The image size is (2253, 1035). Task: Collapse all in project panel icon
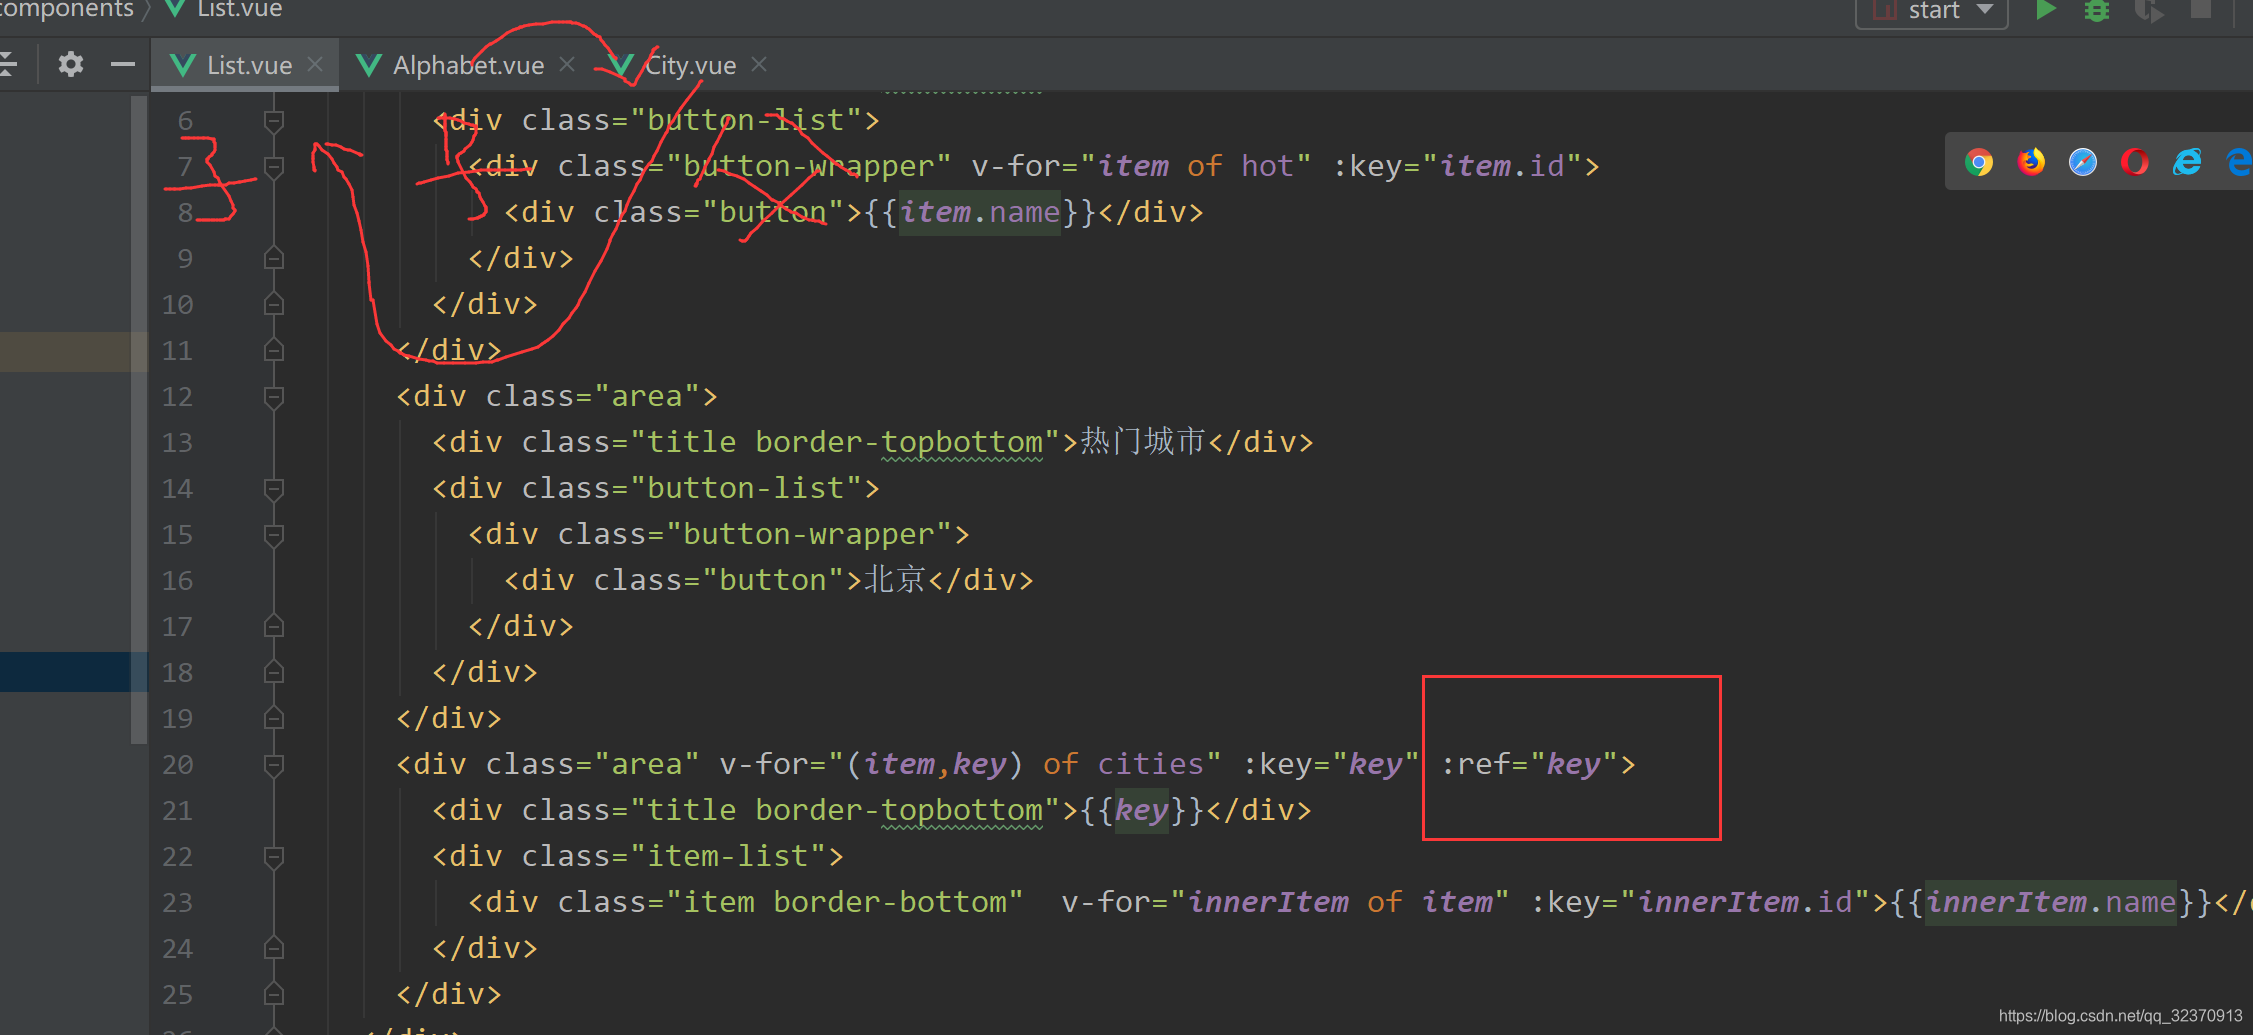(8, 65)
